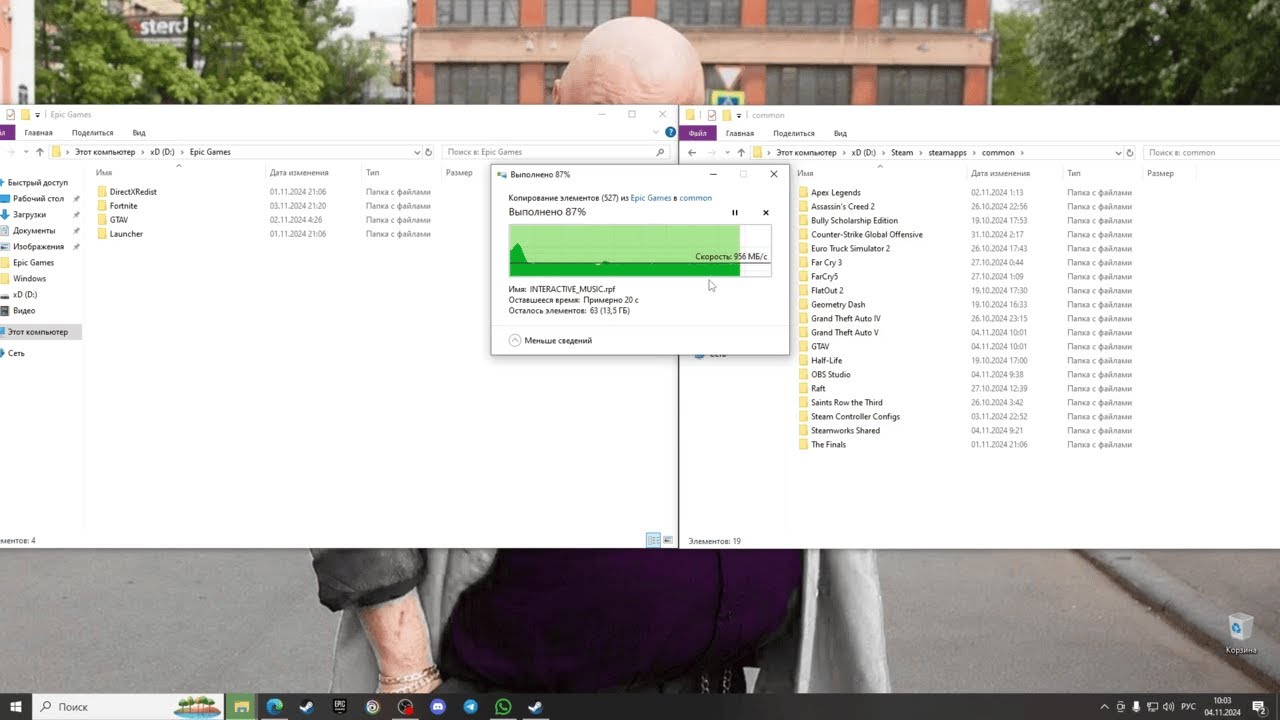Open Microsoft Edge from the taskbar
The height and width of the screenshot is (720, 1280).
273,706
